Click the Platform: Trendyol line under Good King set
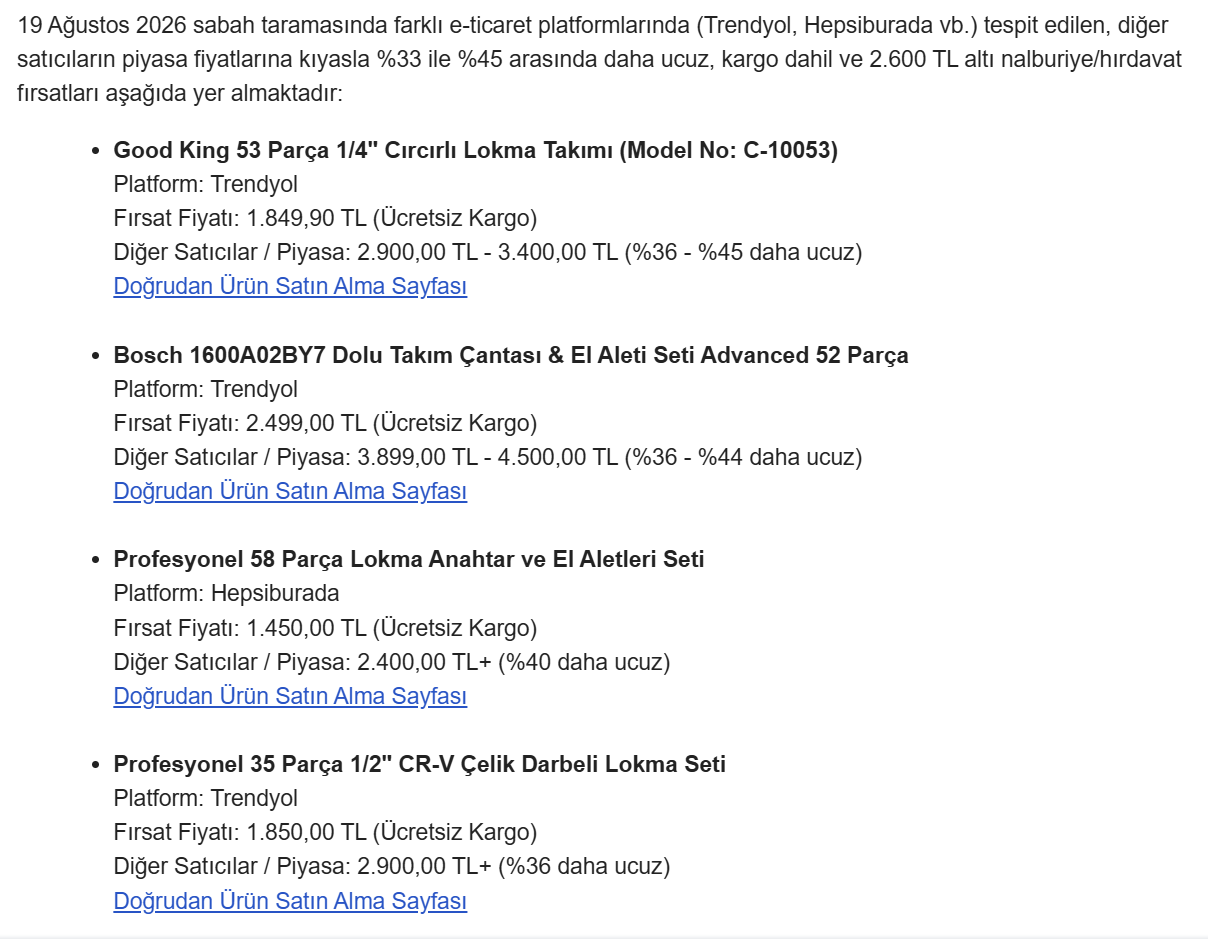This screenshot has height=947, width=1208. pyautogui.click(x=206, y=184)
